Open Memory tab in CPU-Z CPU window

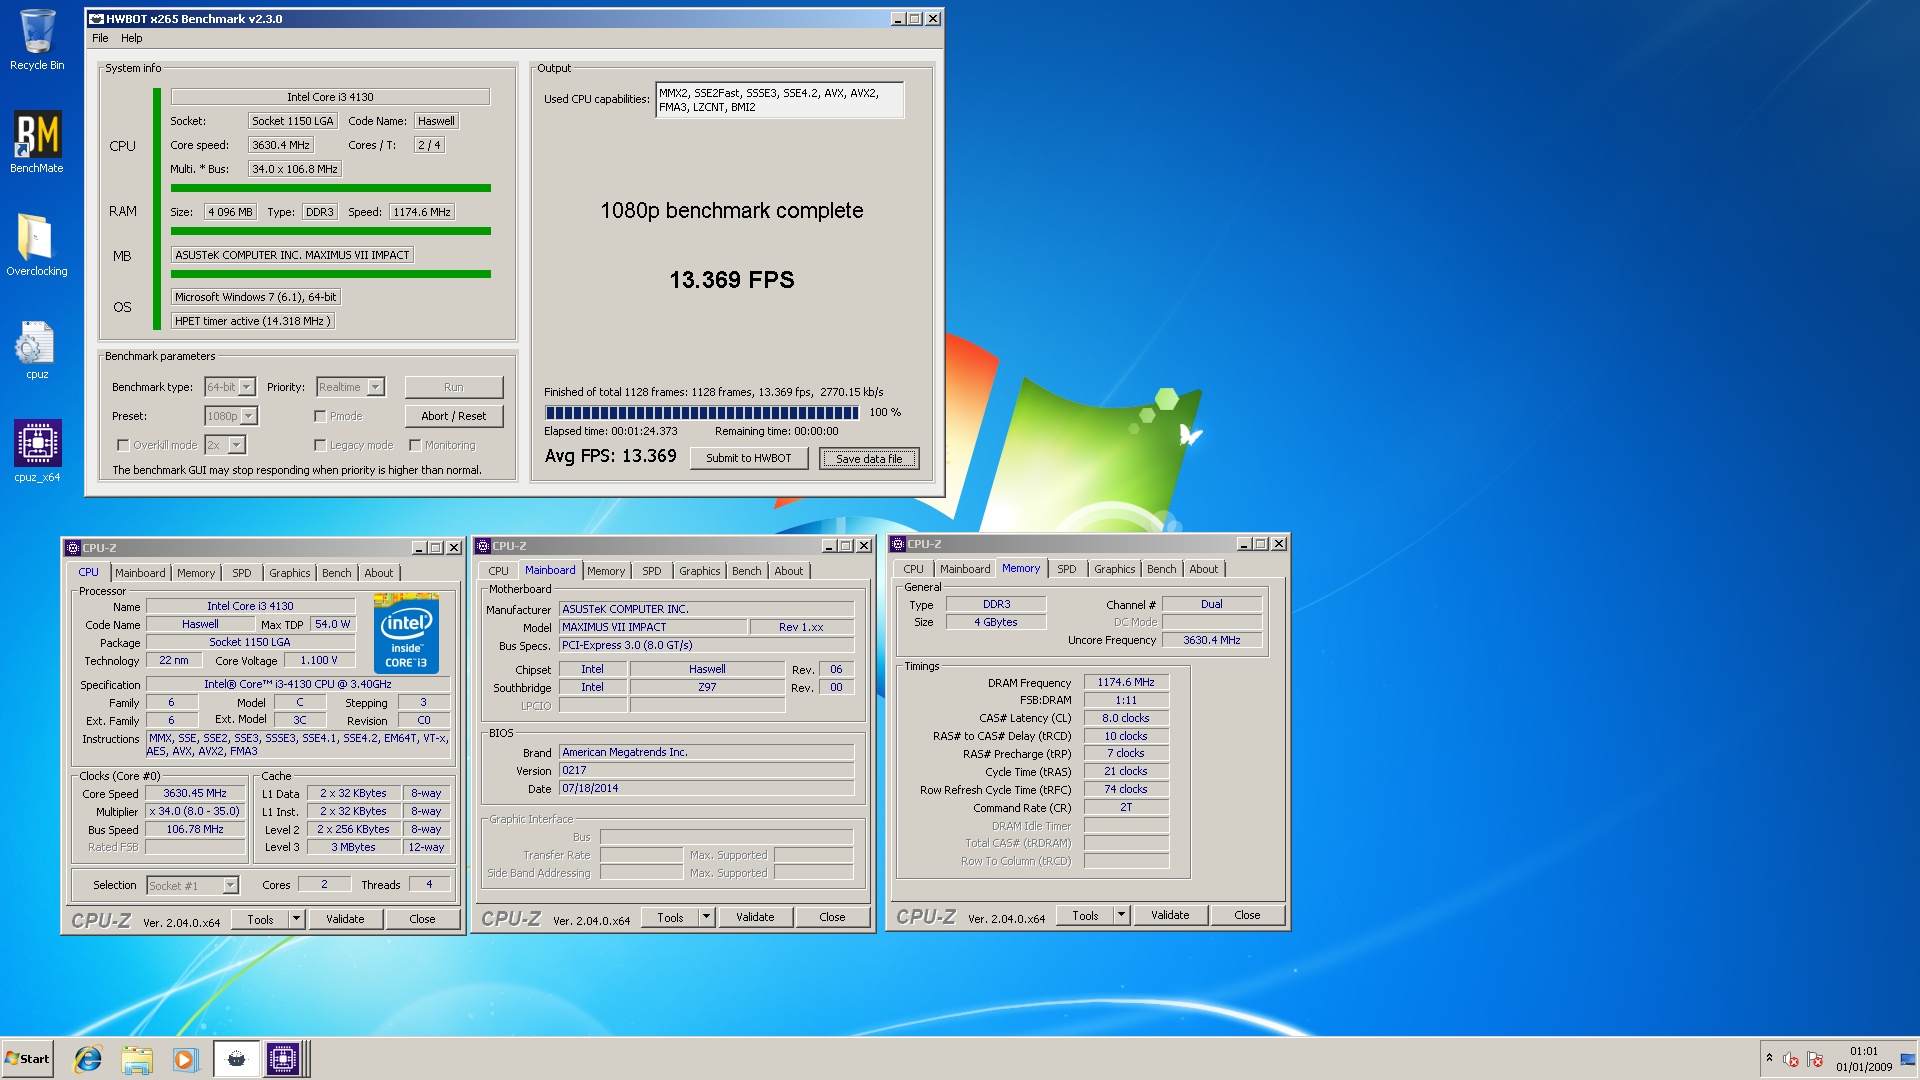(196, 573)
